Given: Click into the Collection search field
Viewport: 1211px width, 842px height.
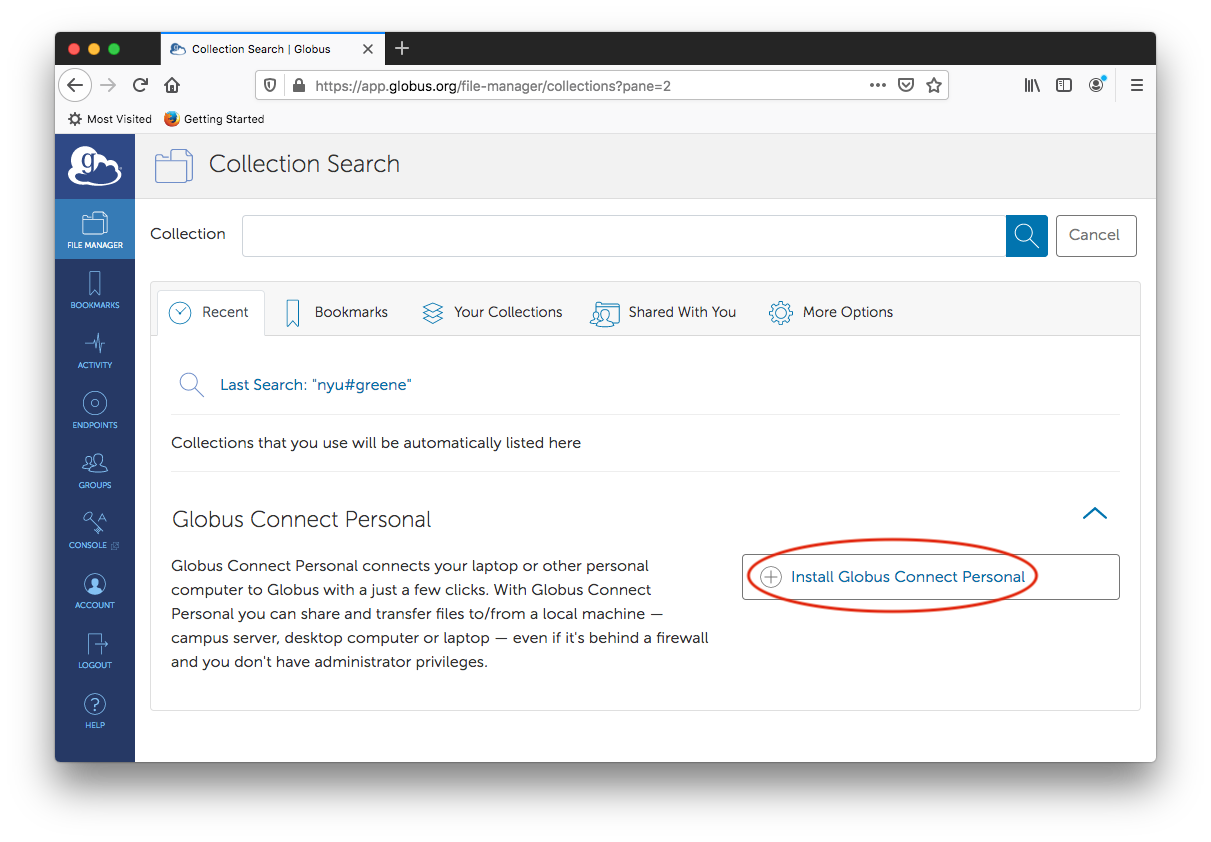Looking at the screenshot, I should 623,236.
